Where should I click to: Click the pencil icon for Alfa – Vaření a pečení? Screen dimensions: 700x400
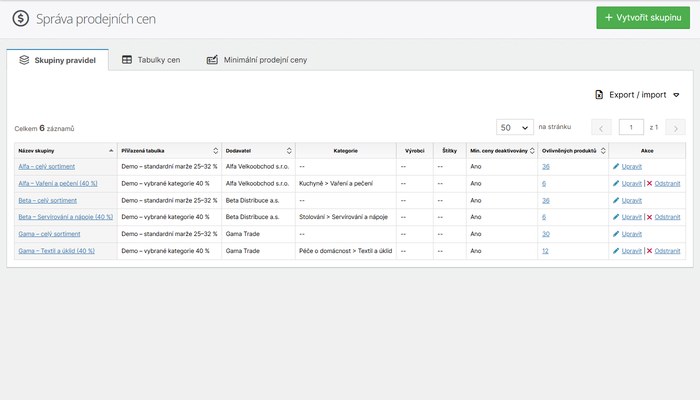616,183
